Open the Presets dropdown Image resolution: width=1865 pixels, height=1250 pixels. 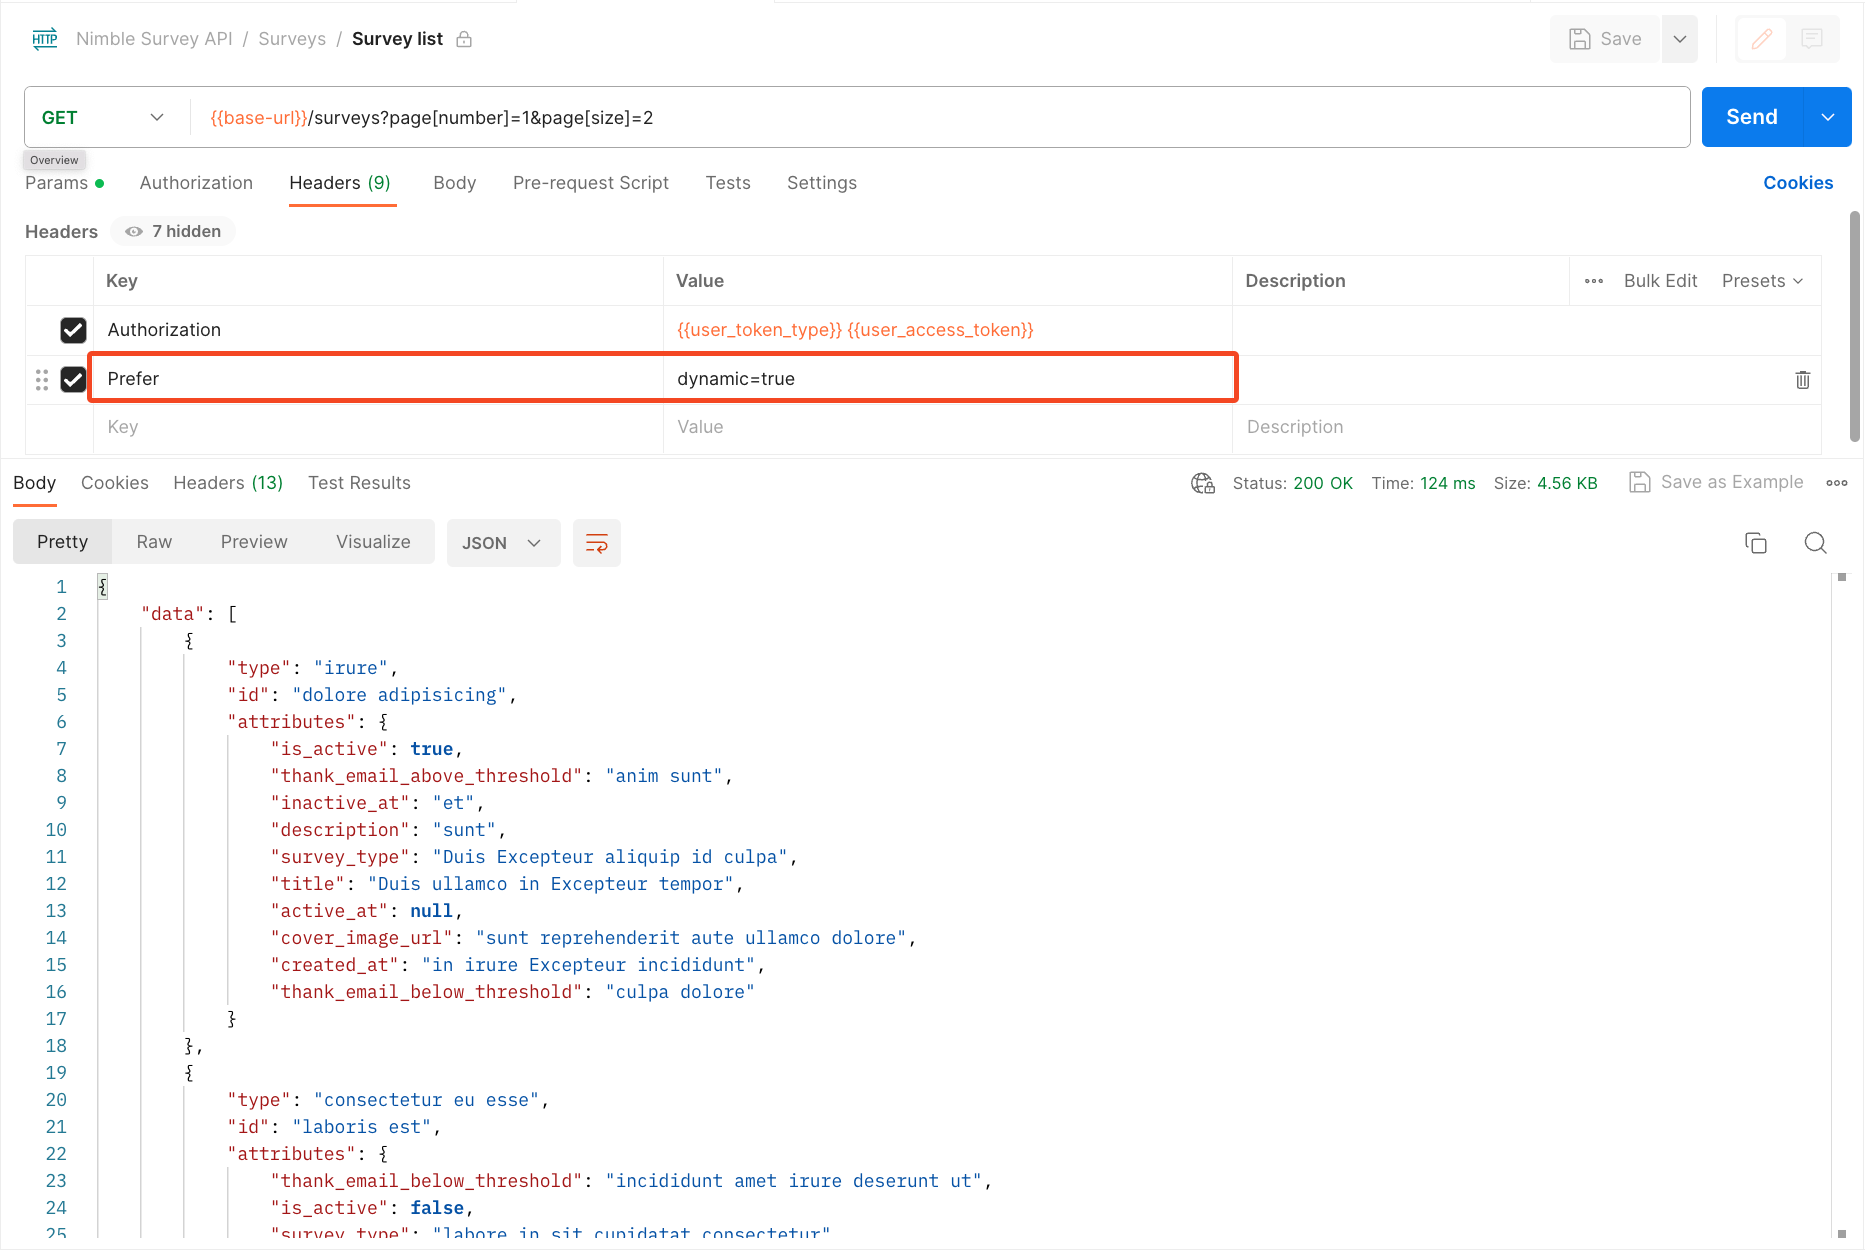click(x=1762, y=281)
